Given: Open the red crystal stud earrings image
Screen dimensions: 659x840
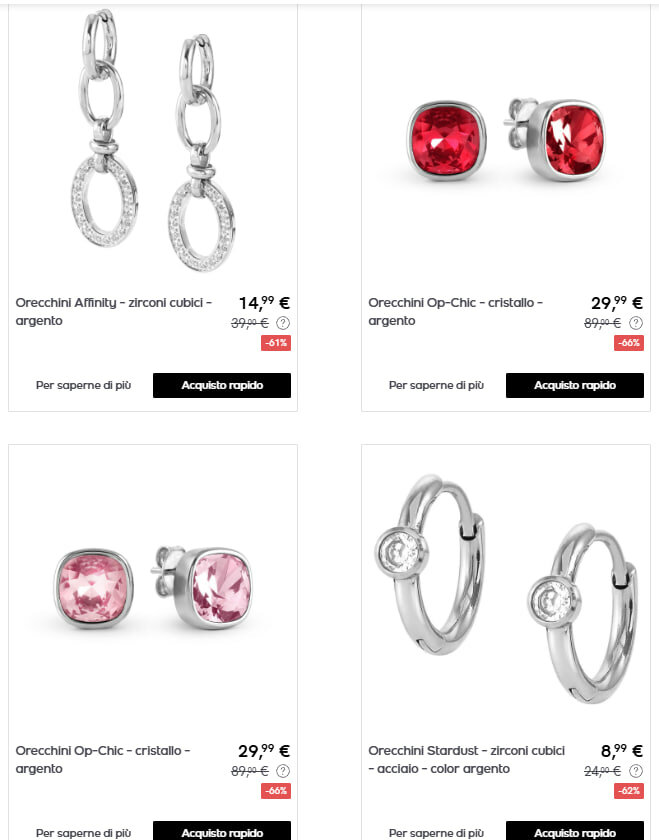Looking at the screenshot, I should (x=506, y=139).
